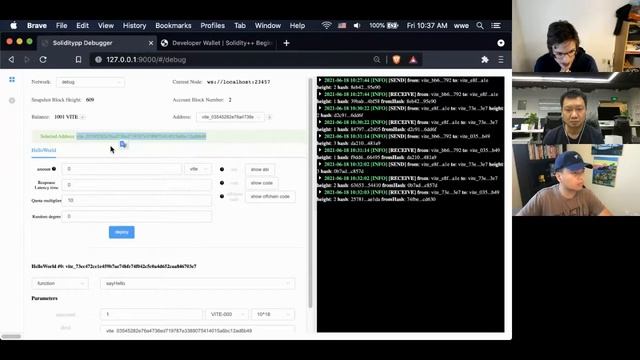Go back with the browser back arrow

click(11, 60)
